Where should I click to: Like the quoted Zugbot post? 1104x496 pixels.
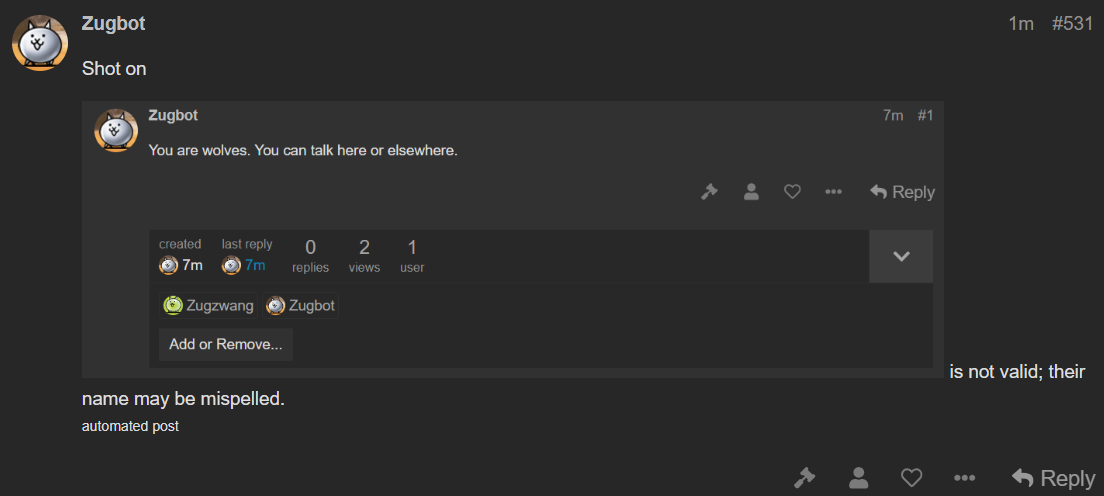(x=792, y=192)
